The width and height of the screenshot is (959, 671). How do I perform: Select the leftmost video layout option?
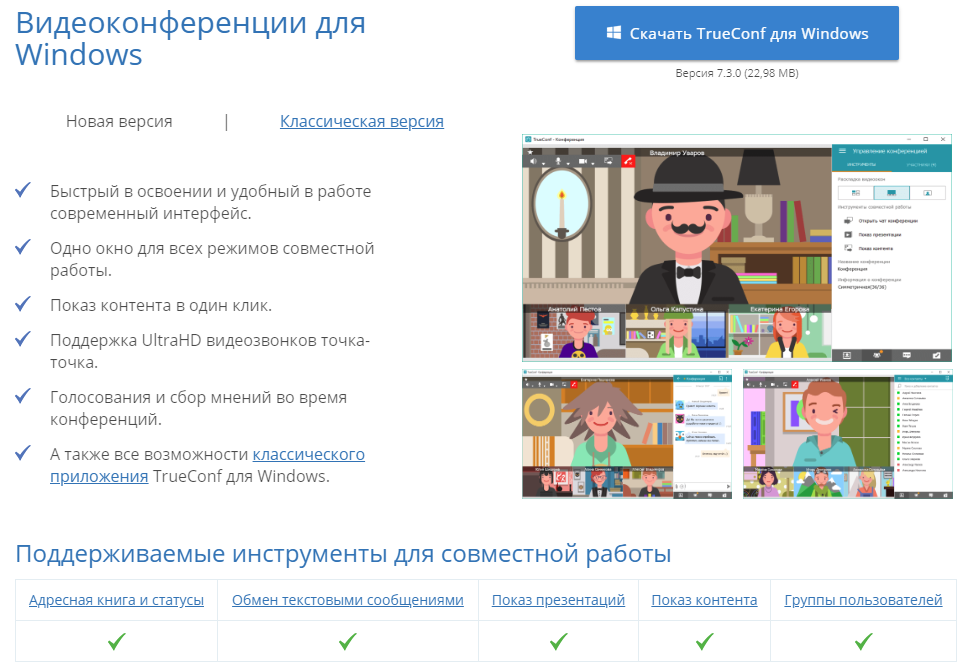[x=855, y=192]
